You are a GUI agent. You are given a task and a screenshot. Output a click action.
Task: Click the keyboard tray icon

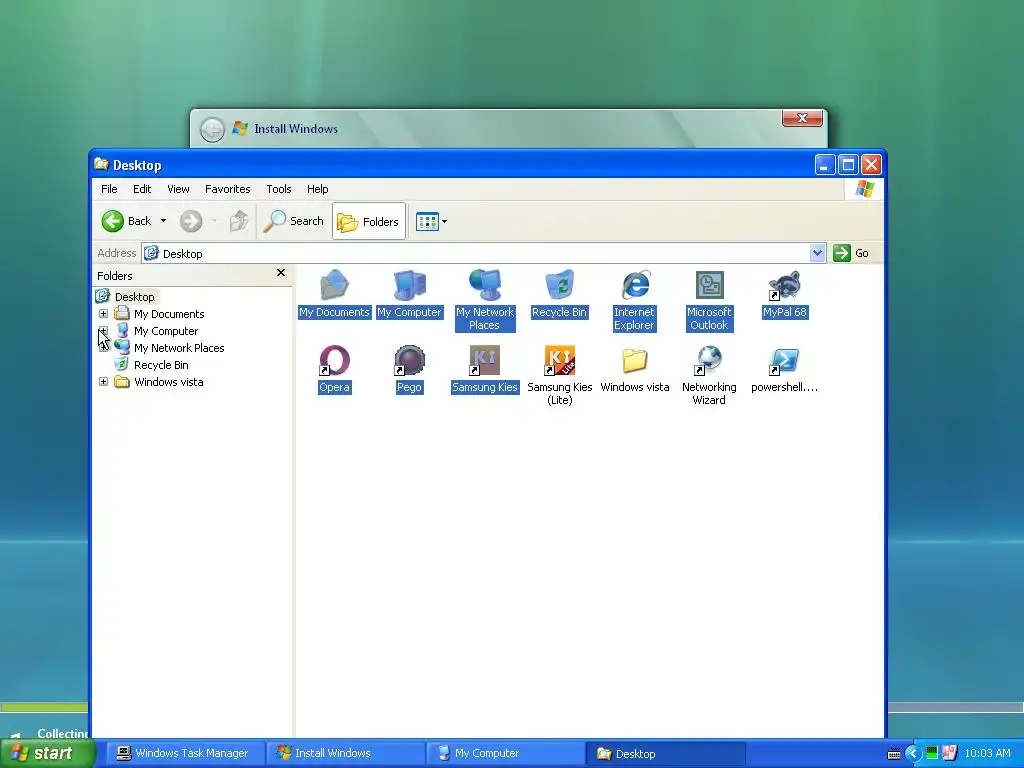[894, 754]
